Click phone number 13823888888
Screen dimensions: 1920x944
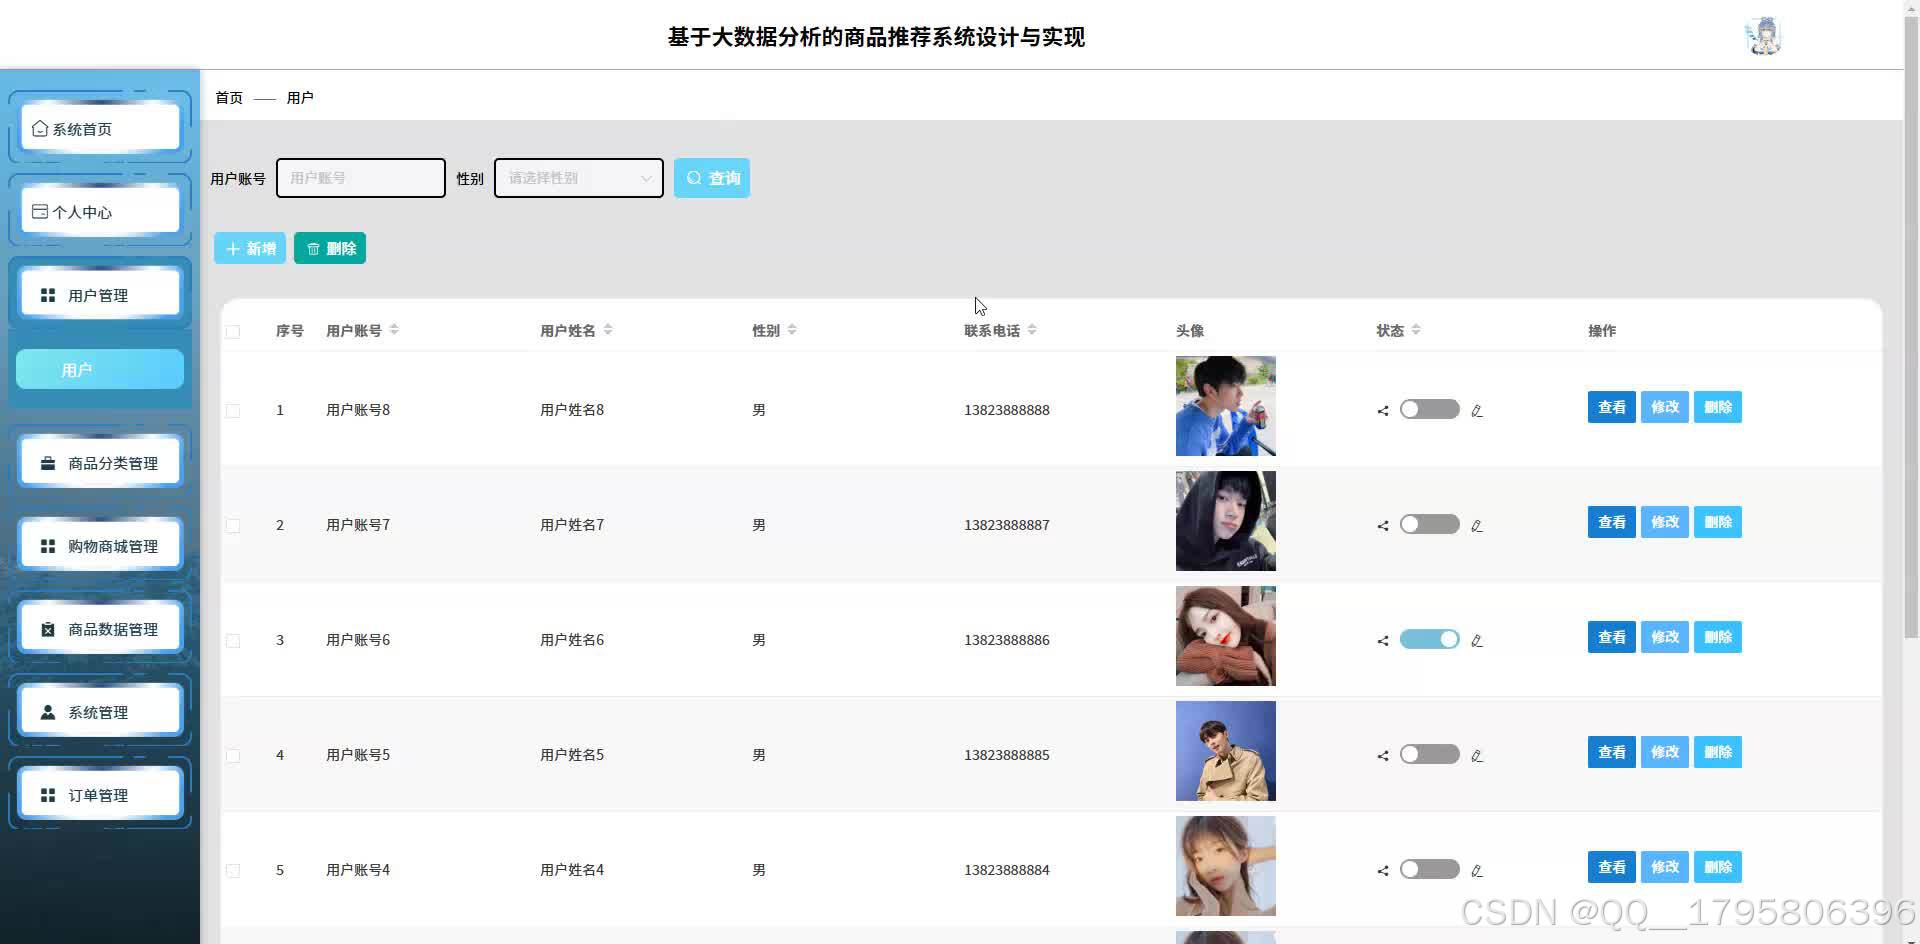tap(1007, 410)
